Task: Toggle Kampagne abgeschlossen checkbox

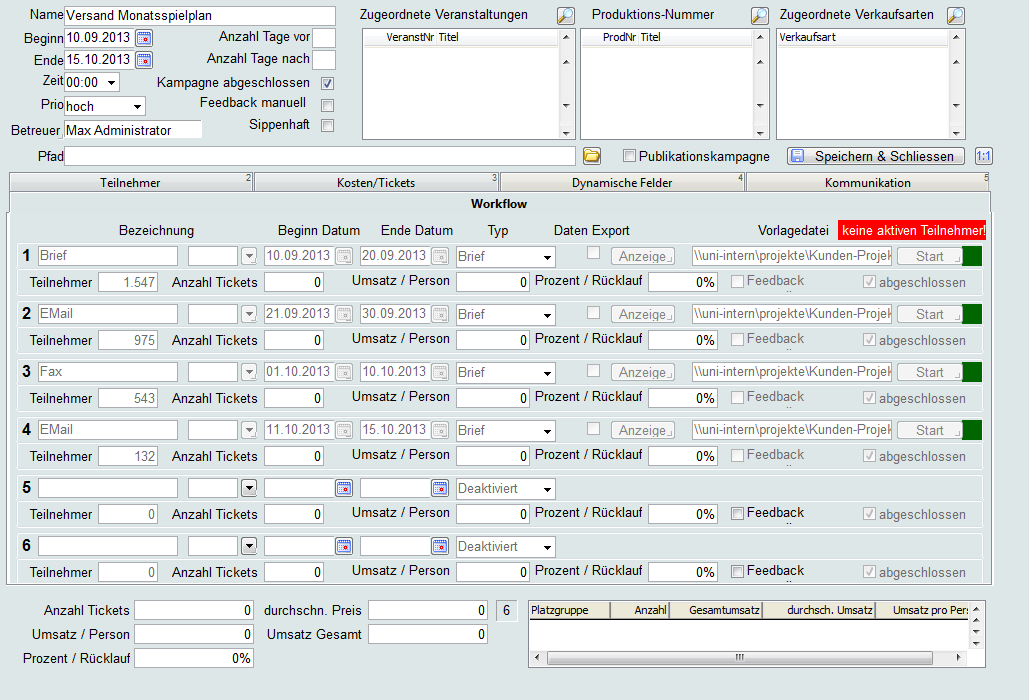Action: pyautogui.click(x=327, y=83)
